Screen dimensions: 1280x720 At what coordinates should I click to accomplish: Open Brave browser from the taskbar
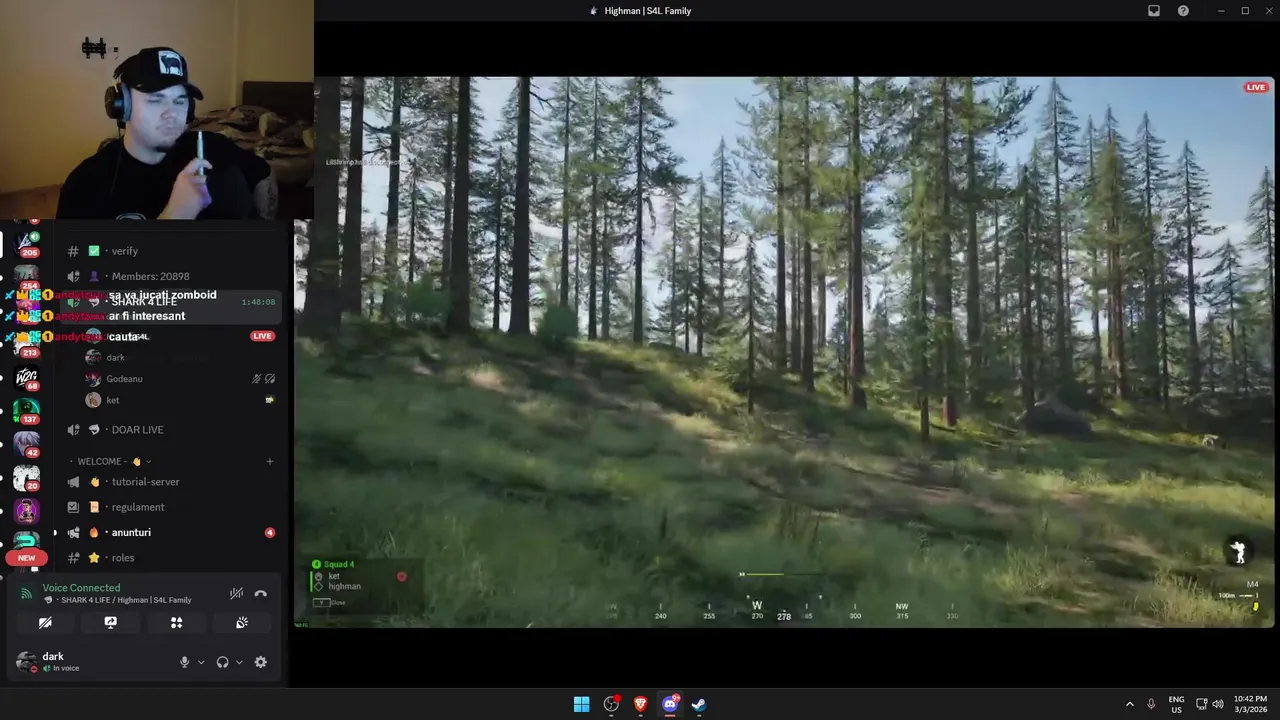640,704
